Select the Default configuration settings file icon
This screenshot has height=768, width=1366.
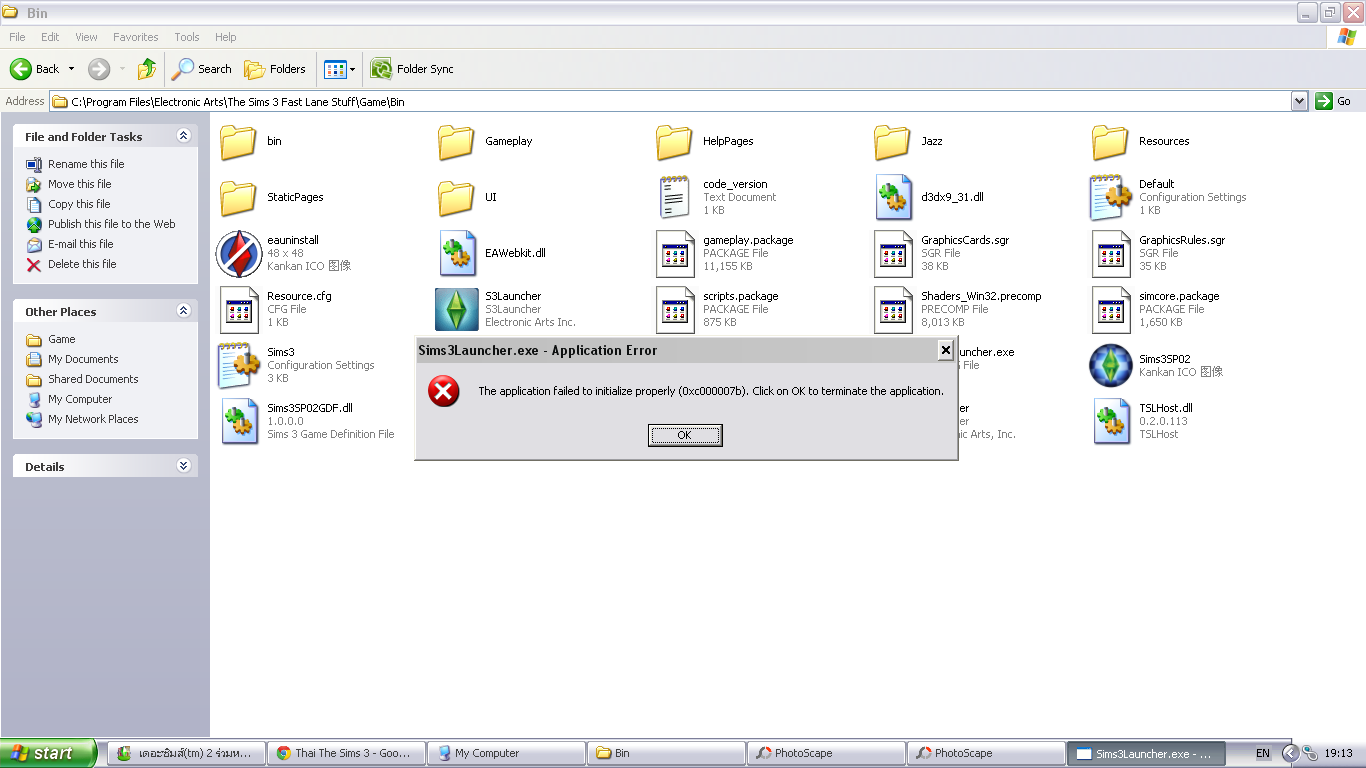coord(1110,197)
